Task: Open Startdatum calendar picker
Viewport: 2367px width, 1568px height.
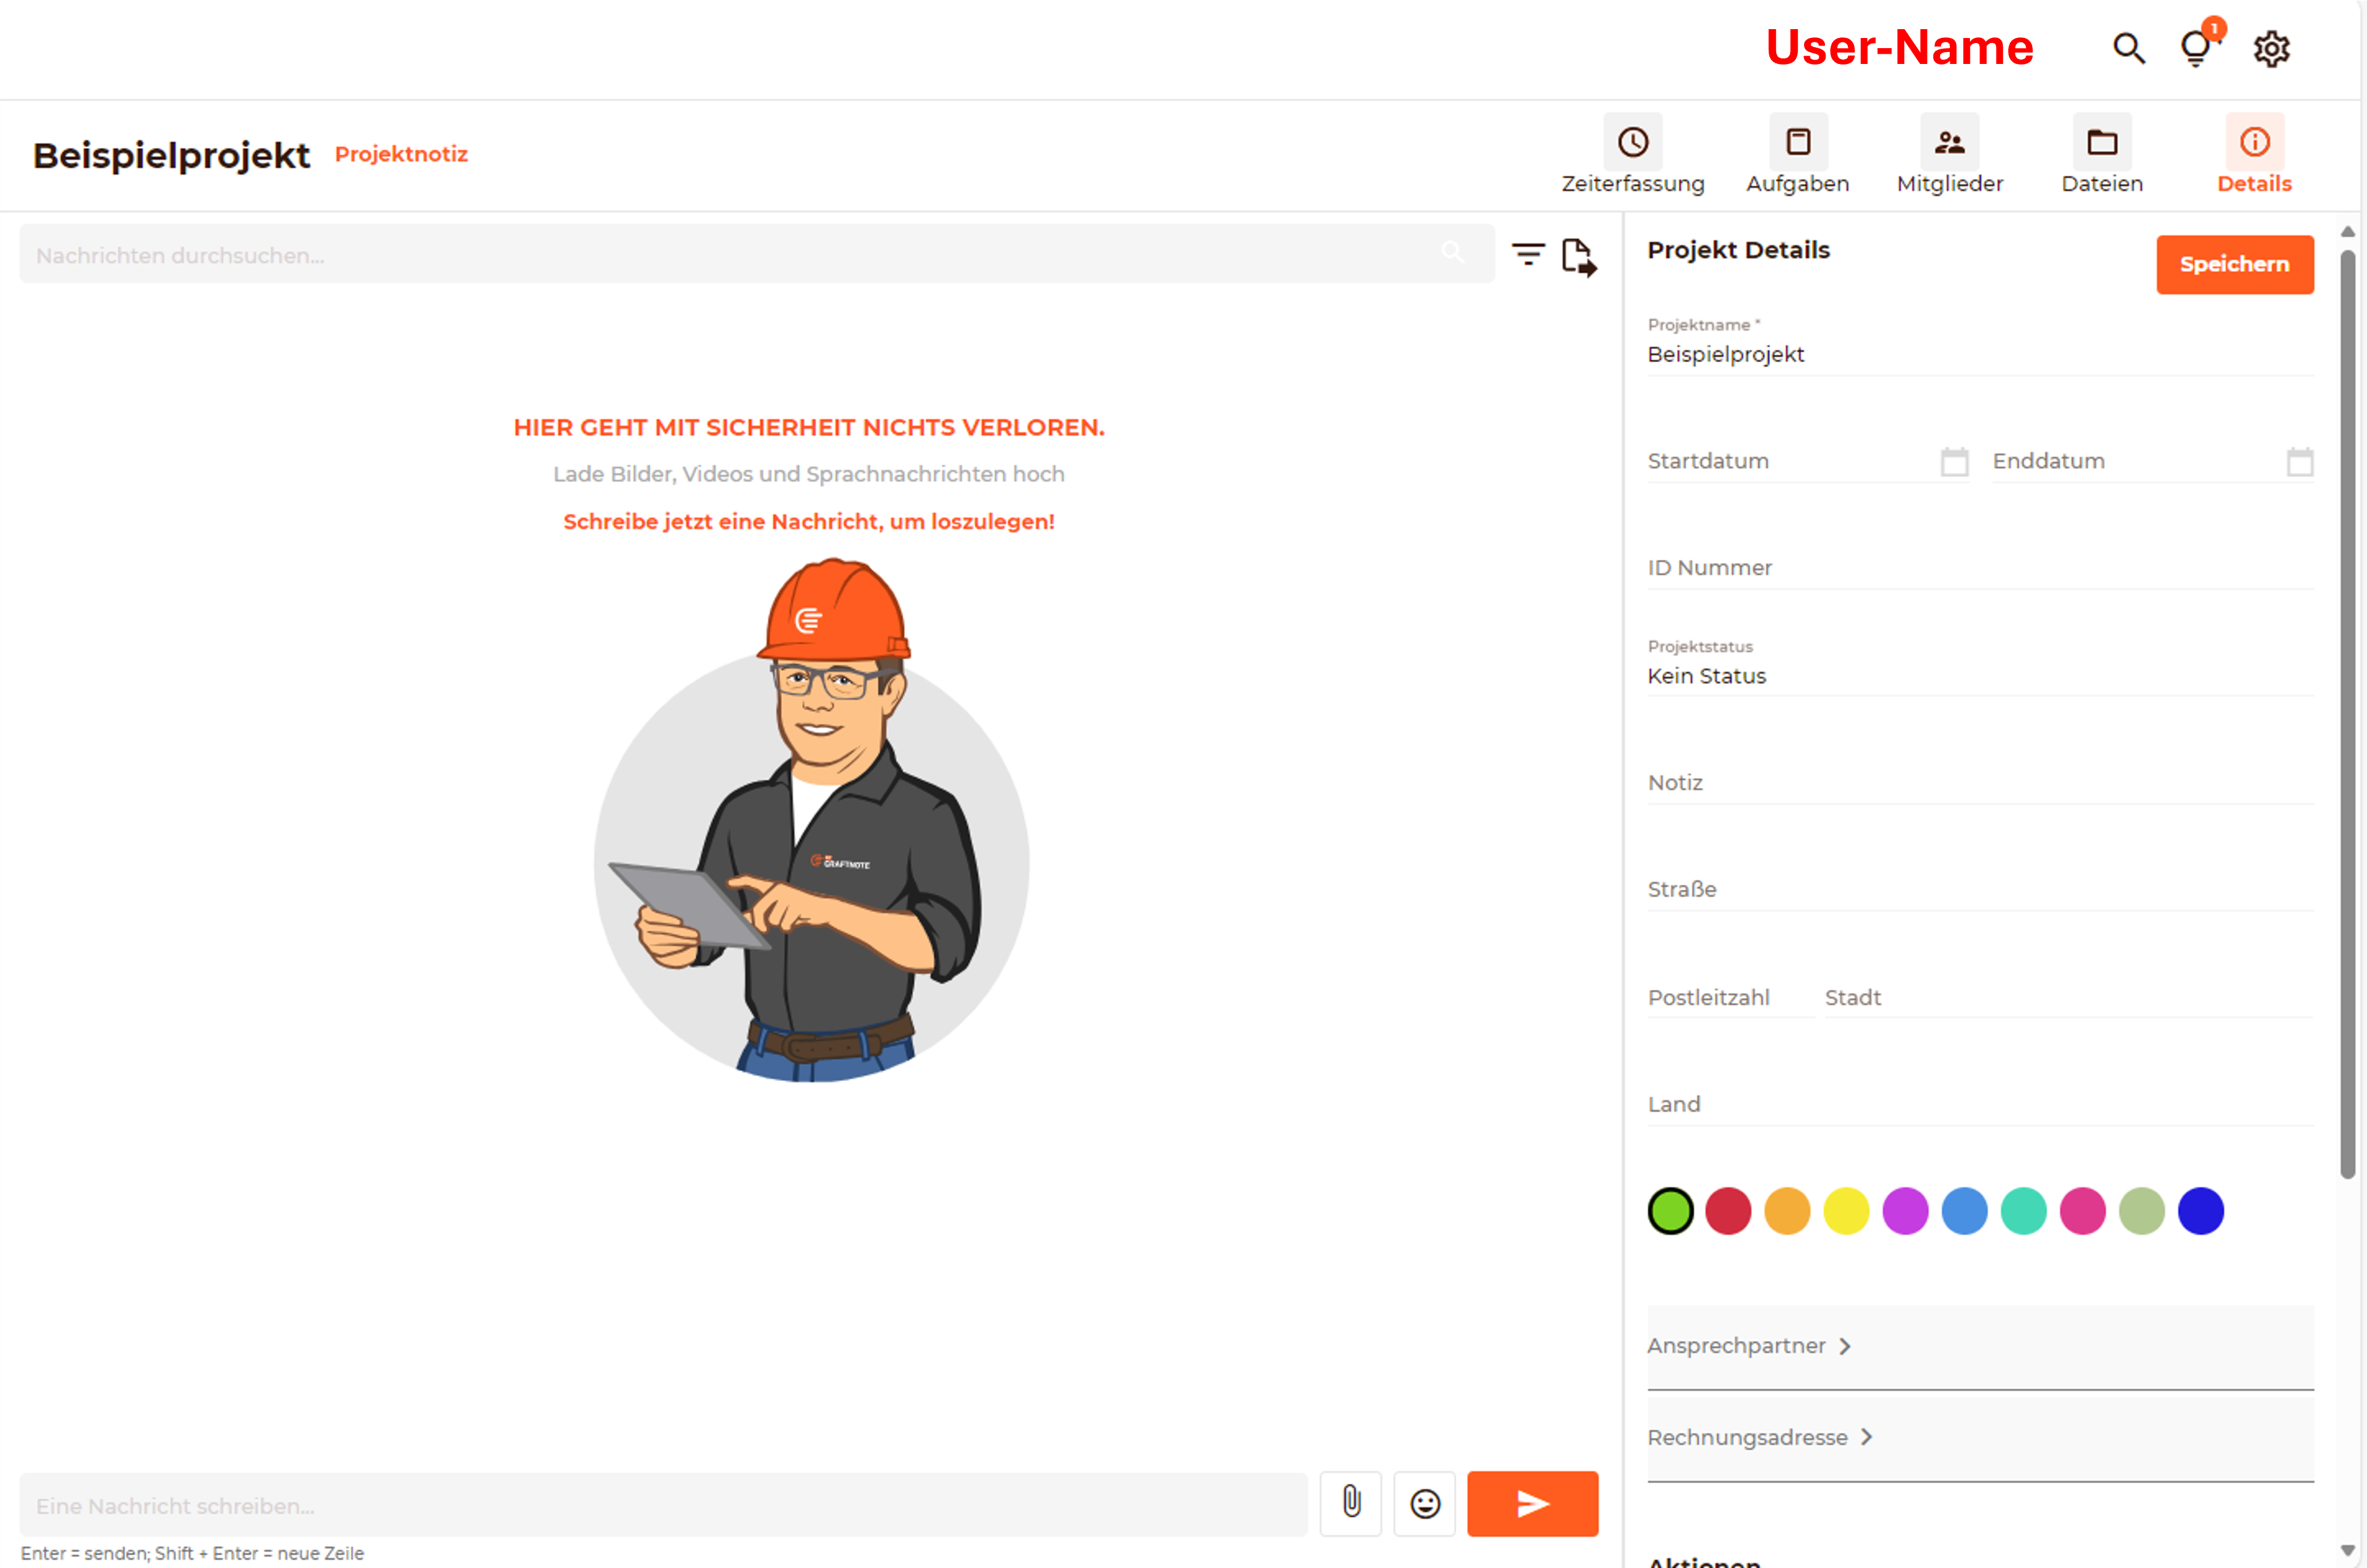Action: [1954, 462]
